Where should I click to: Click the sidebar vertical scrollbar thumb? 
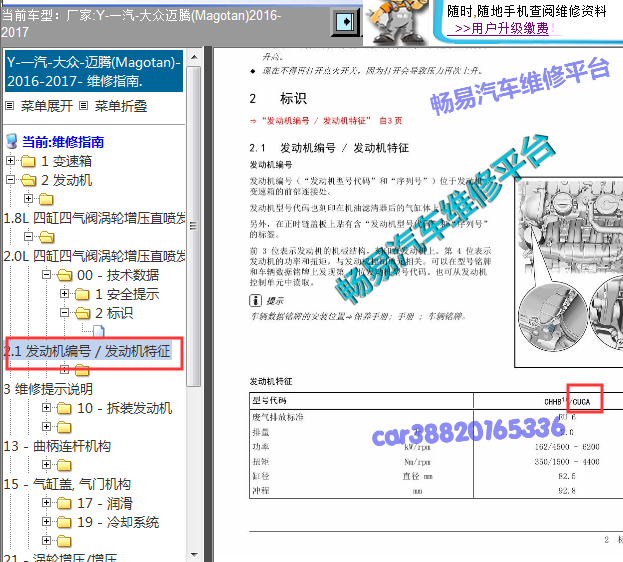point(194,226)
